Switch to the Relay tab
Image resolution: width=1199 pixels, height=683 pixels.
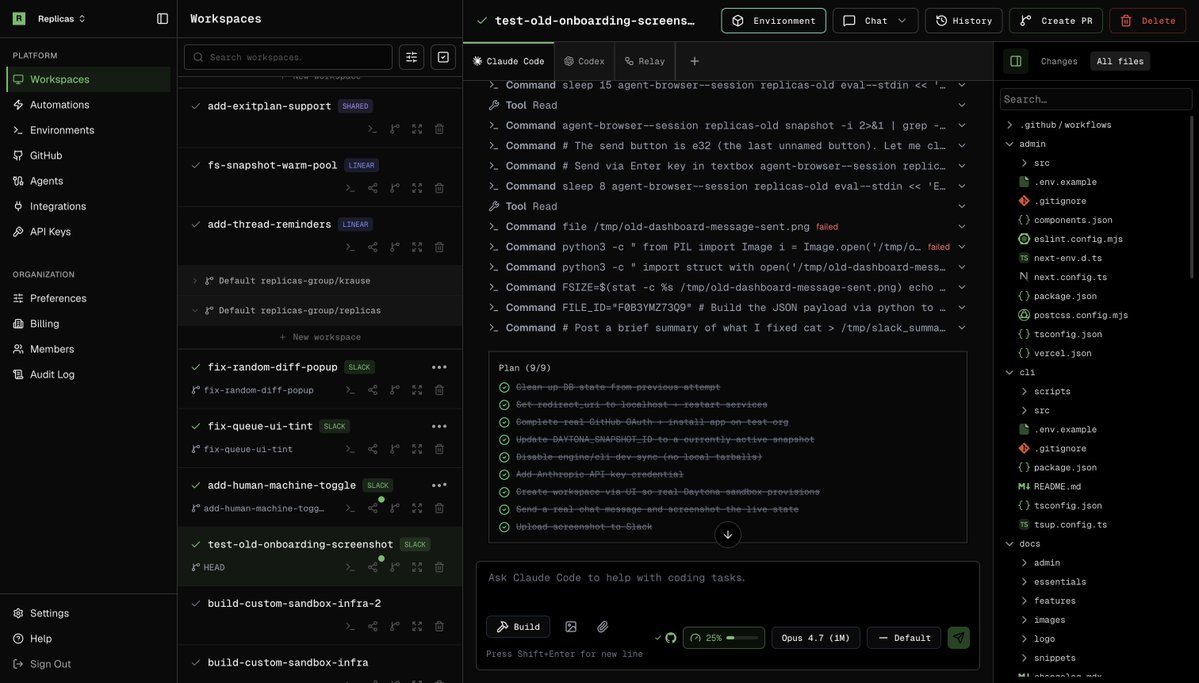tap(645, 61)
